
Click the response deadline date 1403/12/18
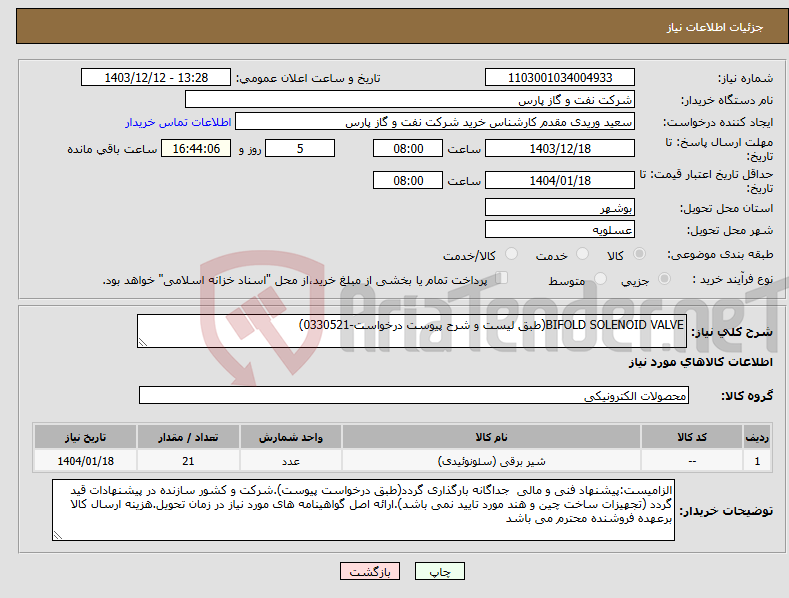pos(560,148)
